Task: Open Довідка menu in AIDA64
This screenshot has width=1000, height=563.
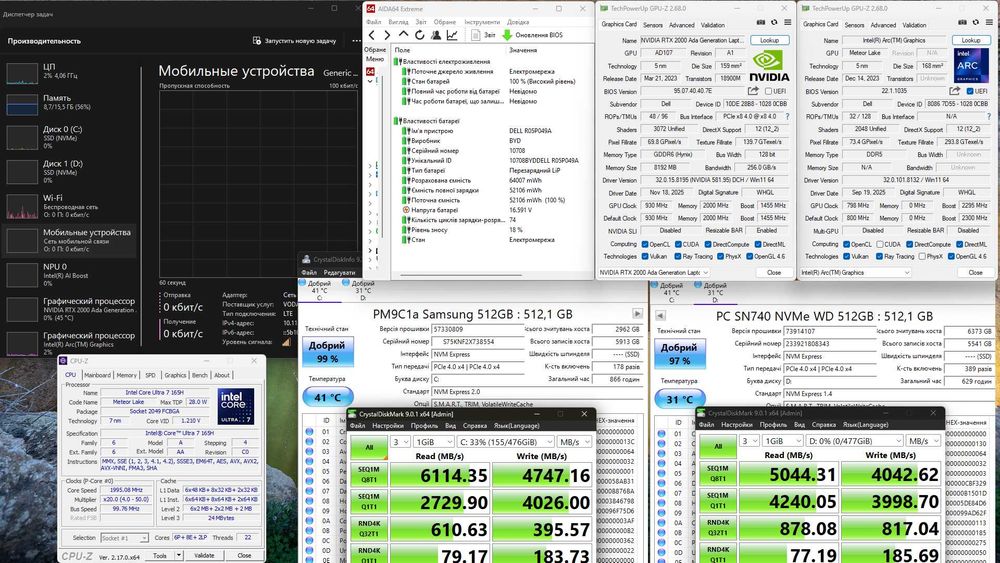Action: 517,22
